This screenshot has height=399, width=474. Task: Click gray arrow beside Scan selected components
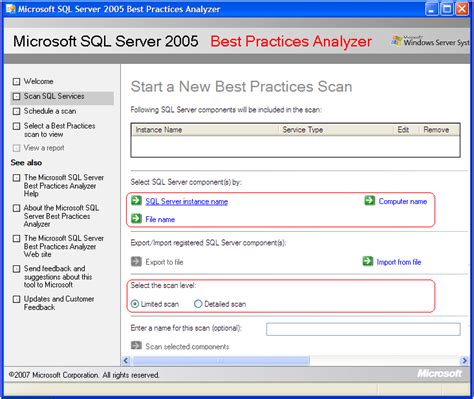136,345
